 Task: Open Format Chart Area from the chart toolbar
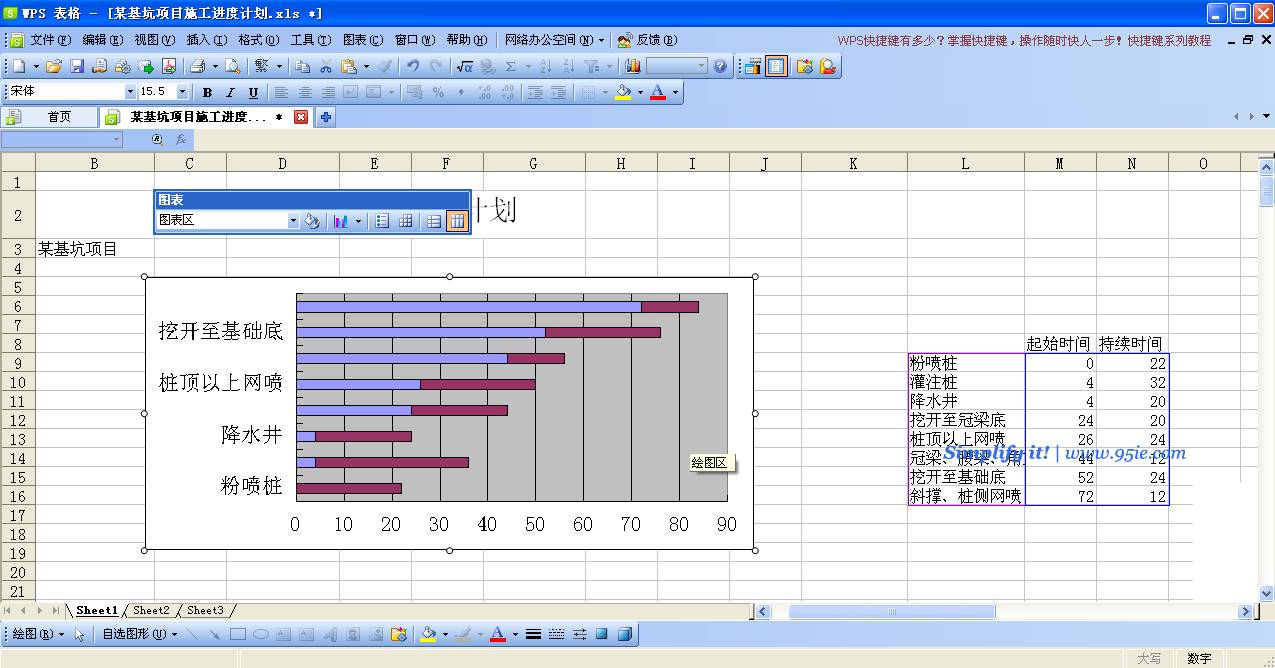coord(312,221)
